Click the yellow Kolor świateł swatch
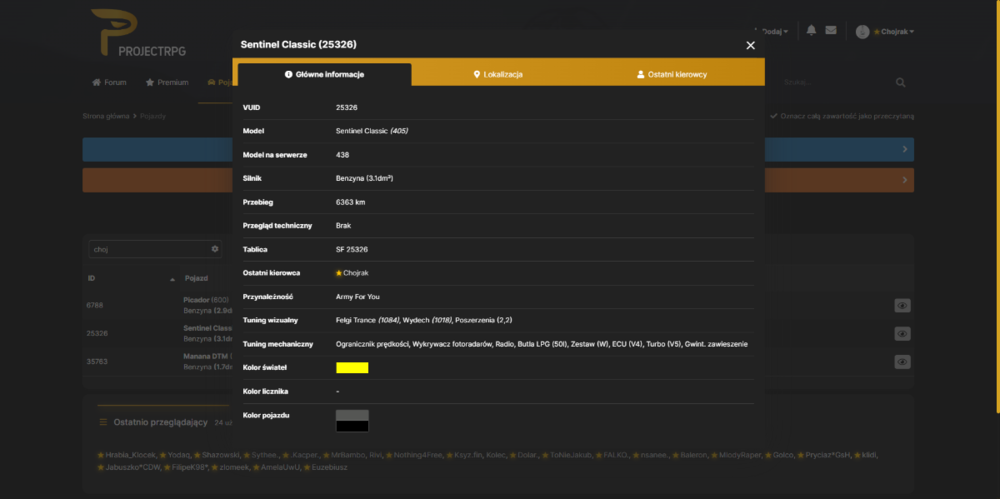Screen dimensions: 1000x499 [352, 368]
